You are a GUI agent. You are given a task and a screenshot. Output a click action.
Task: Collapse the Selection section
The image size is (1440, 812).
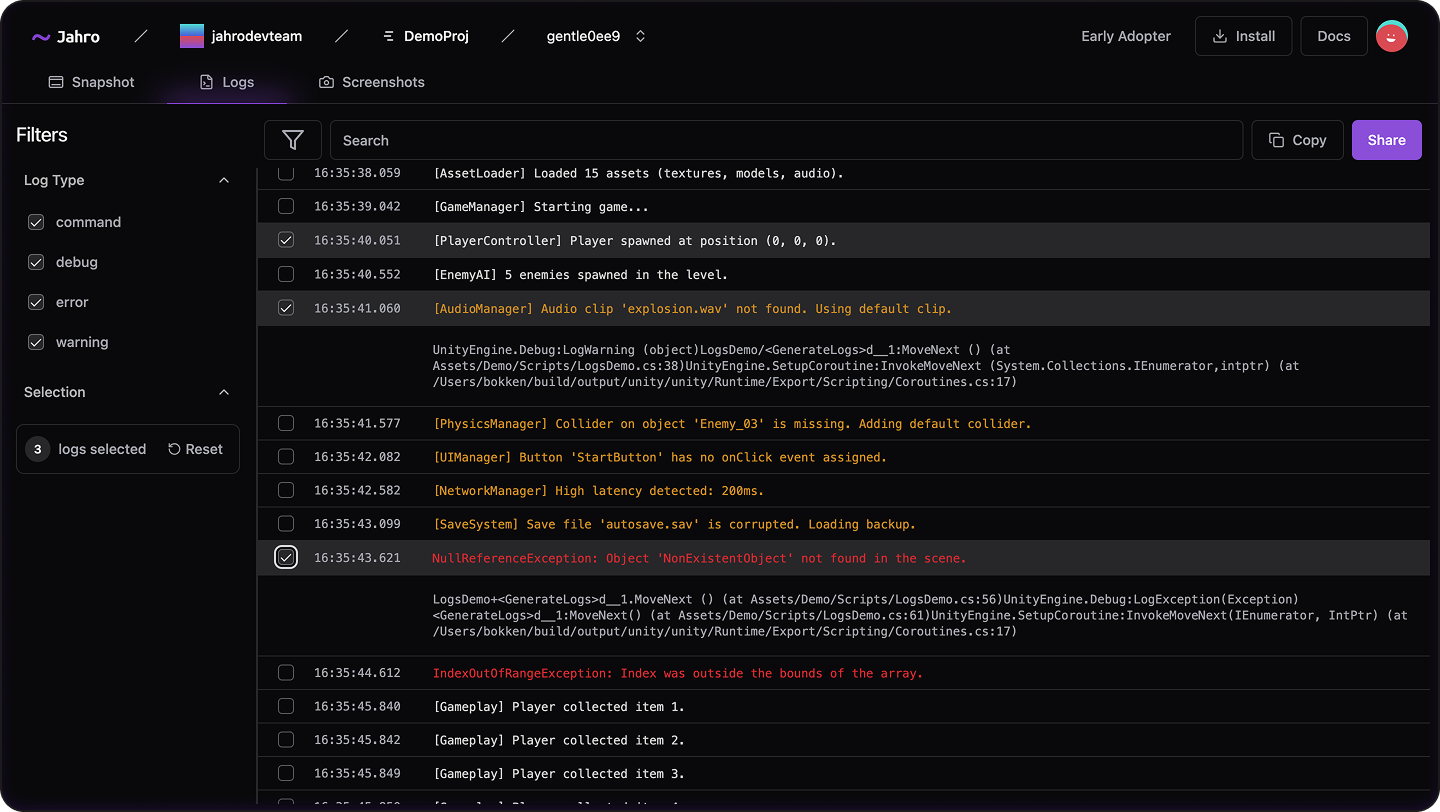coord(224,392)
